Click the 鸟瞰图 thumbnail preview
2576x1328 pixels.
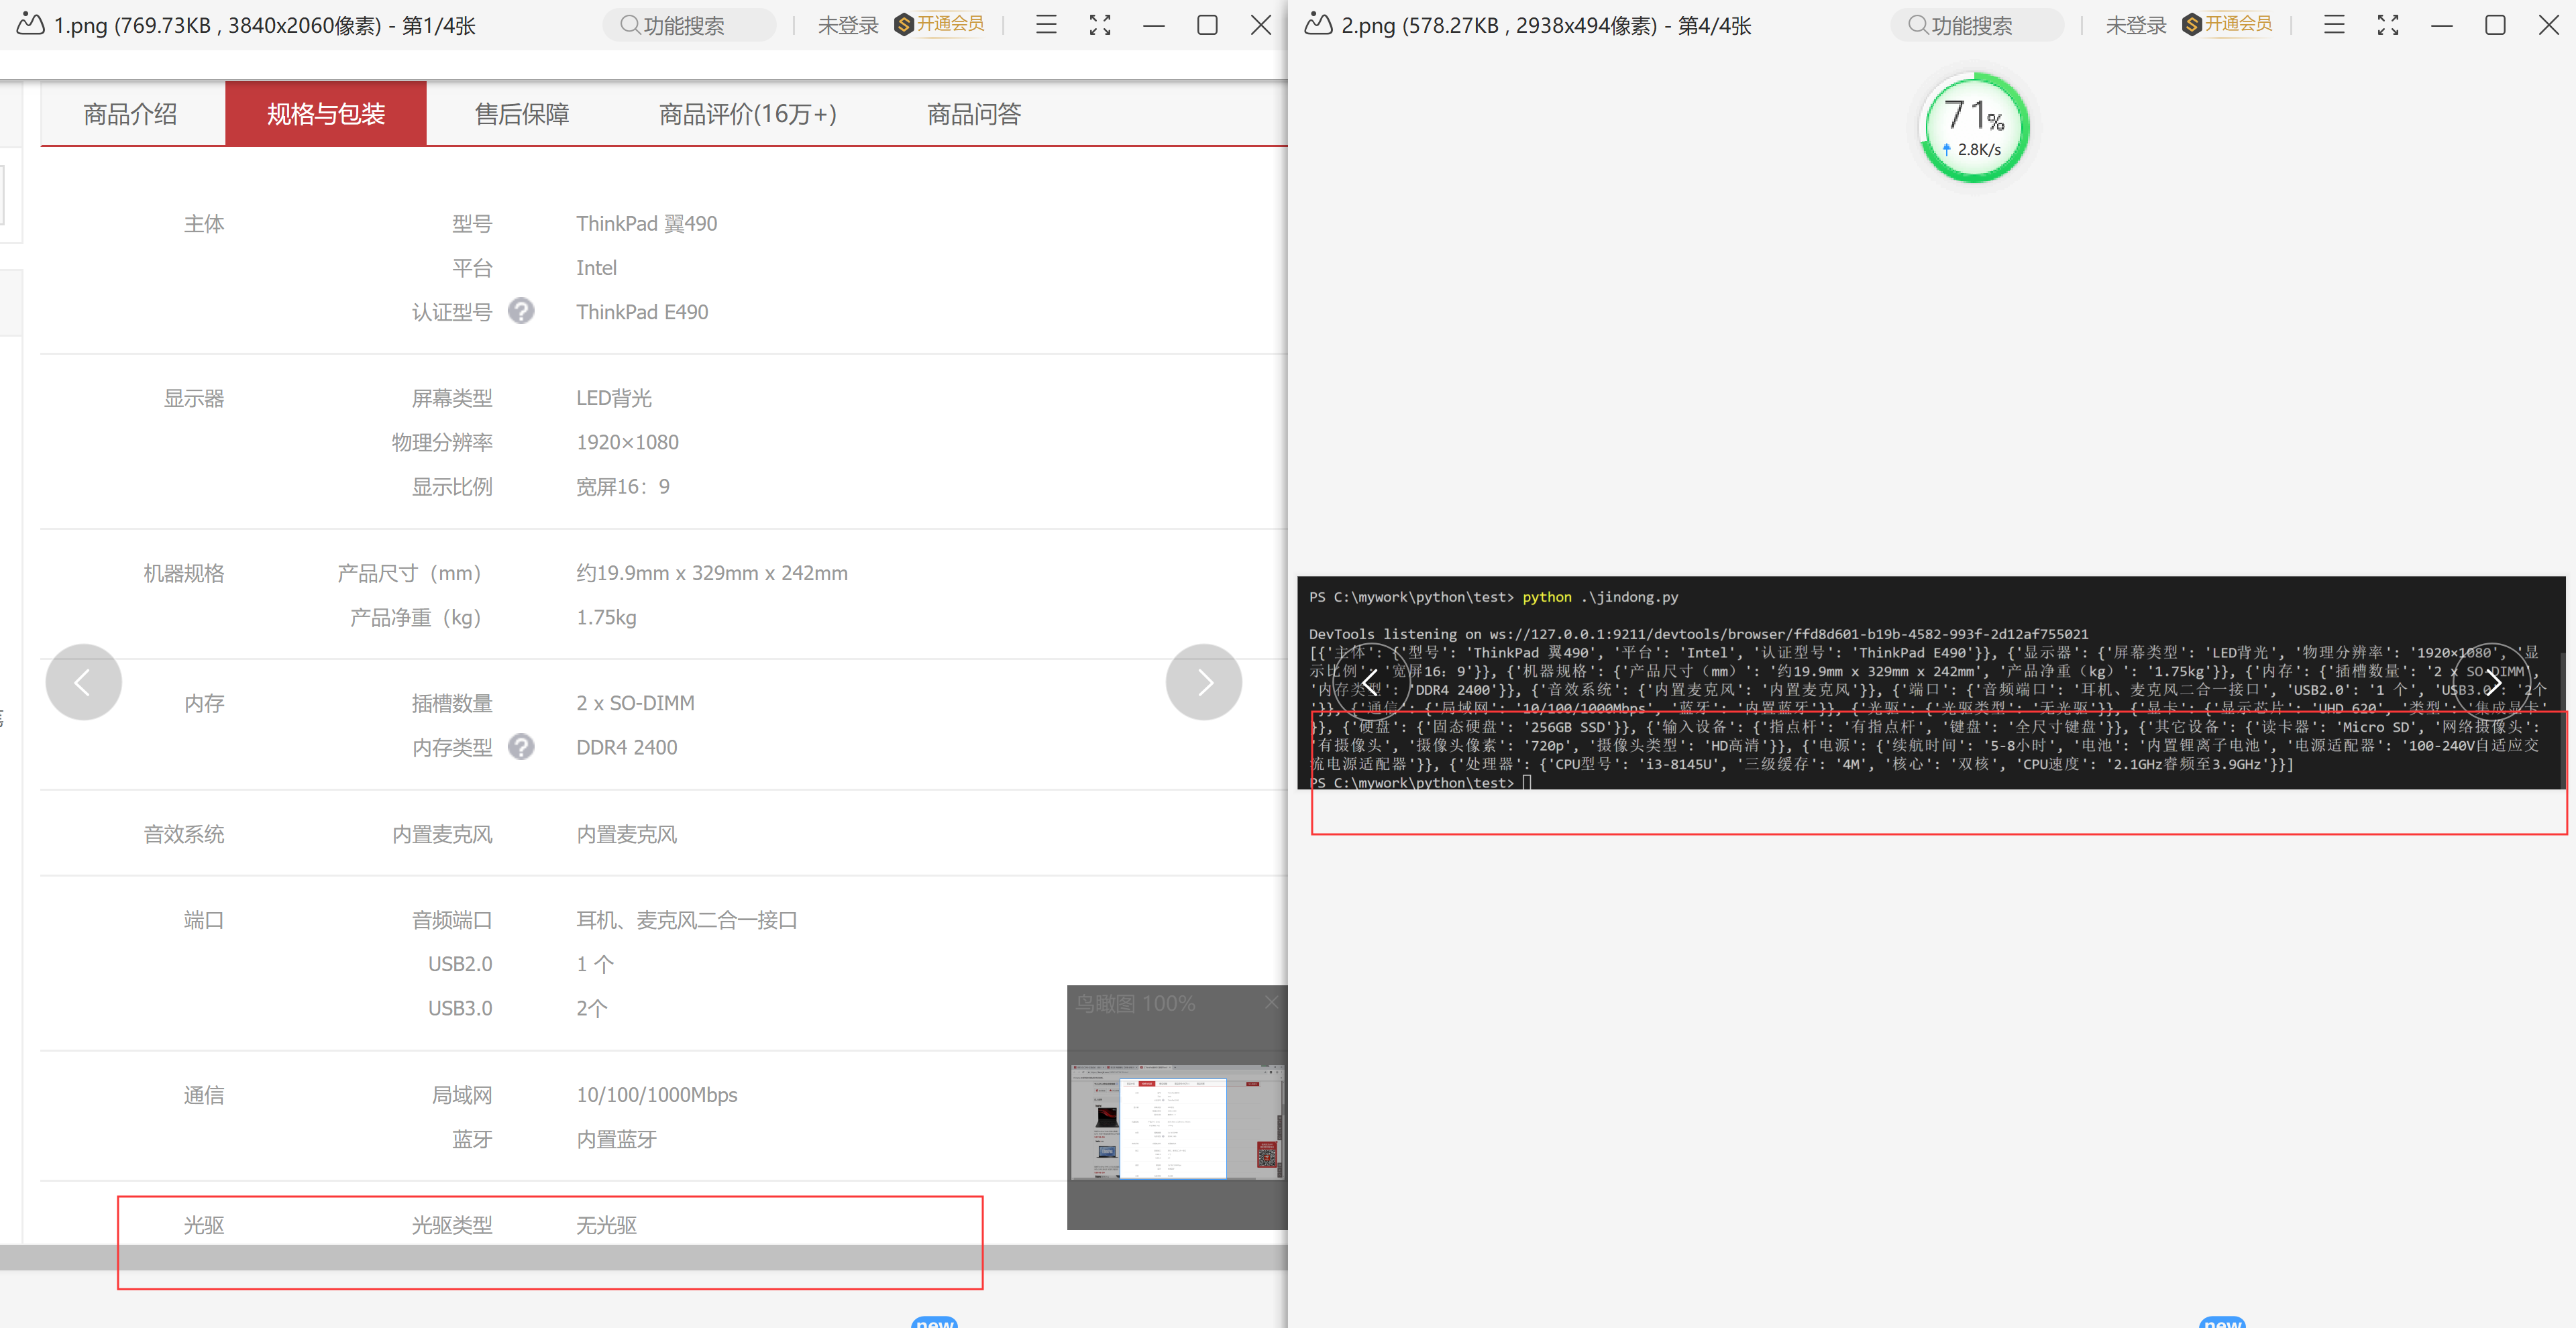coord(1177,1122)
